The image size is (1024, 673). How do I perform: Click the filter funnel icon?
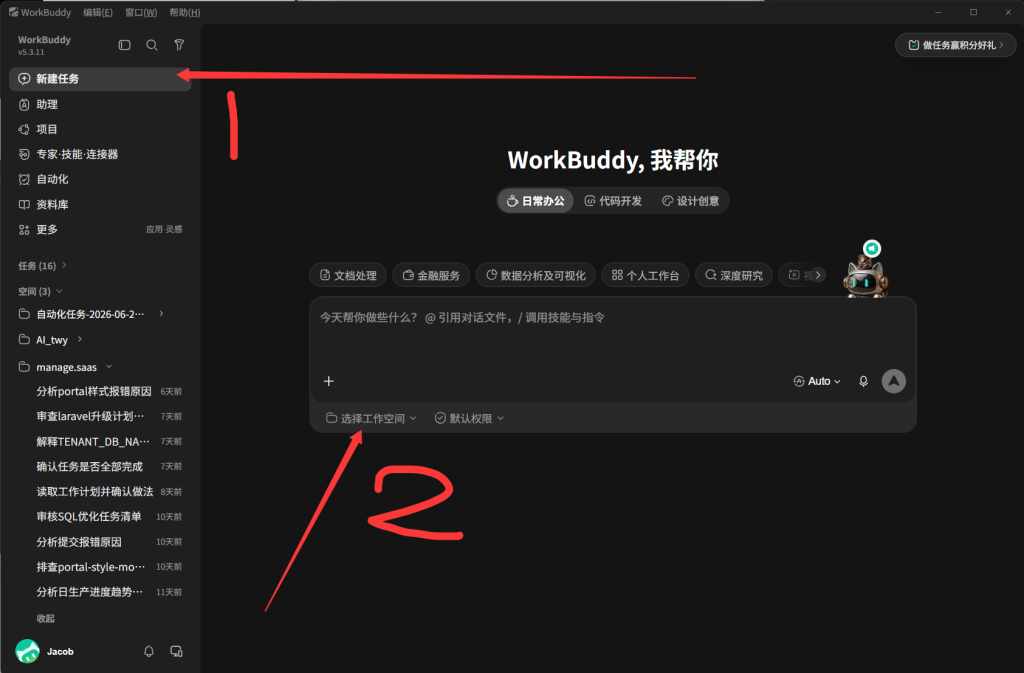[x=179, y=45]
